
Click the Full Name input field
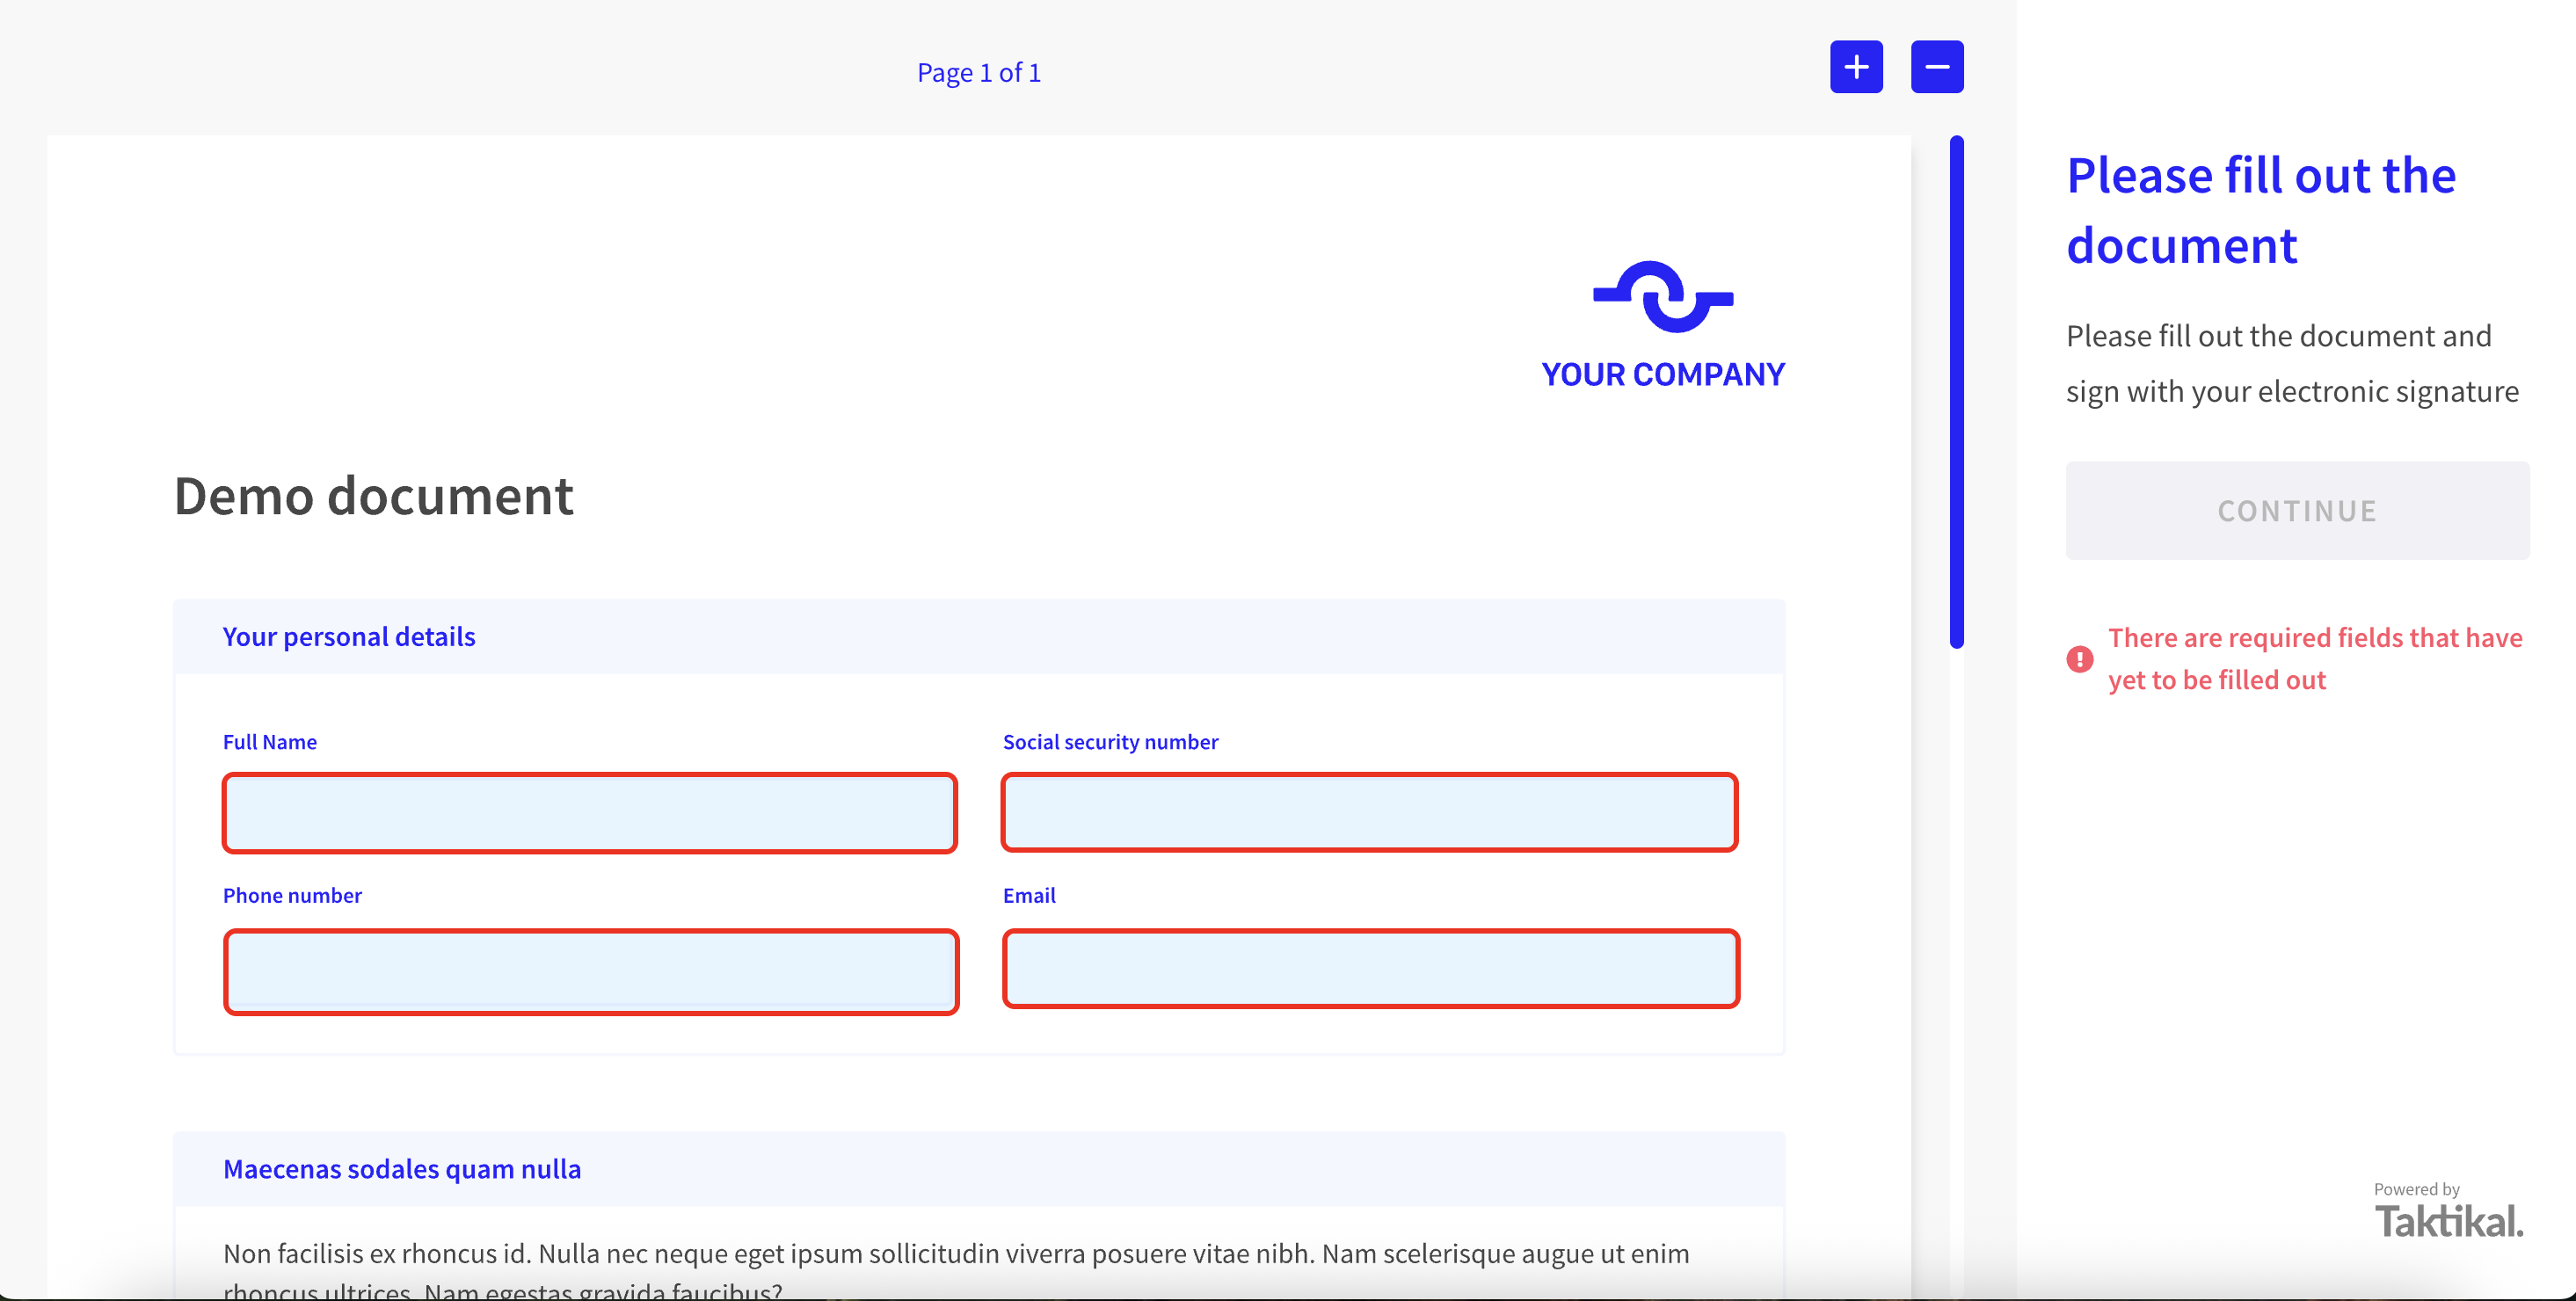coord(590,813)
